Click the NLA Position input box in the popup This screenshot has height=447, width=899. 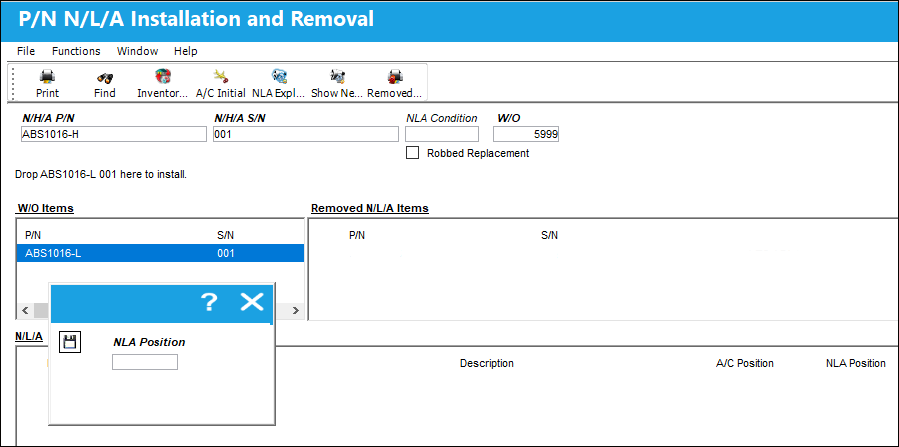(x=144, y=362)
